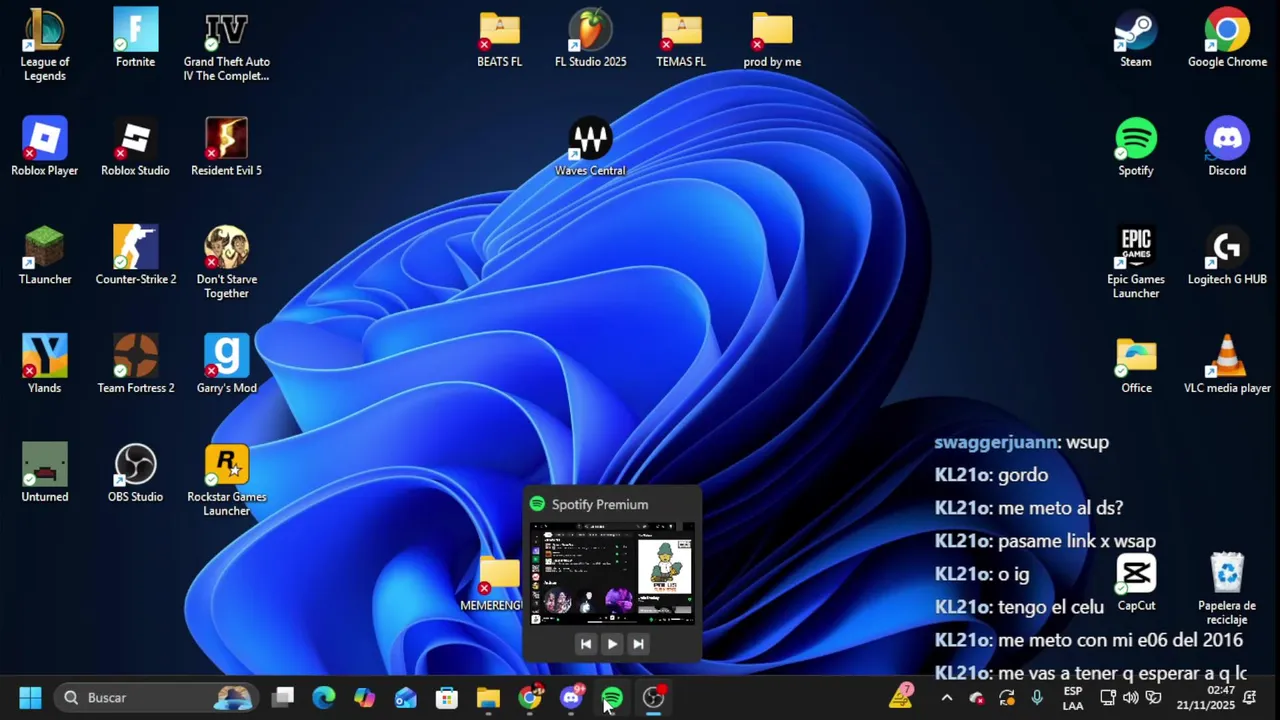1280x720 pixels.
Task: Select Garry's Mod desktop icon
Action: coord(226,364)
